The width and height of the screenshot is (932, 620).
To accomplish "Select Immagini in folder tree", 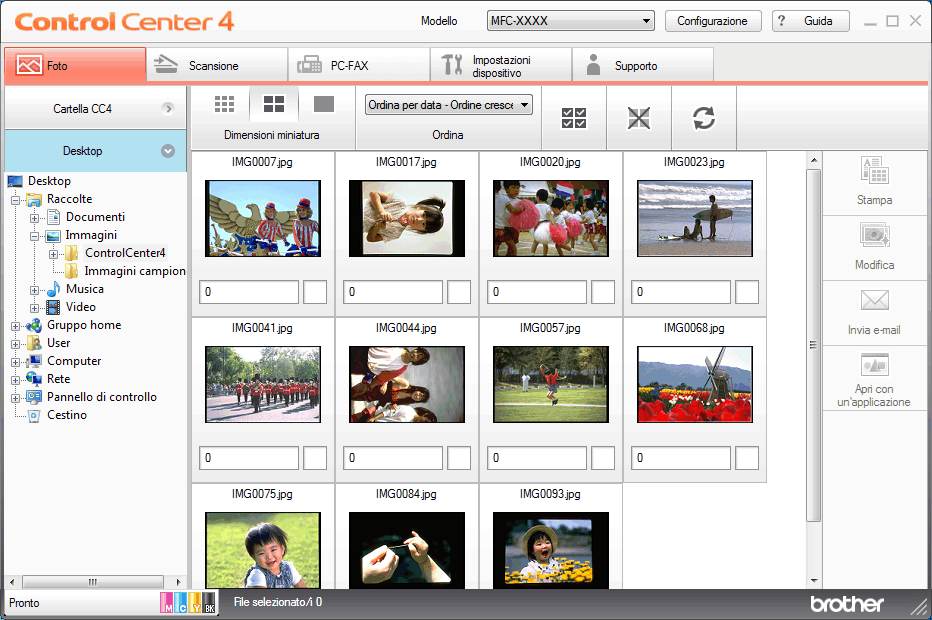I will tap(91, 235).
